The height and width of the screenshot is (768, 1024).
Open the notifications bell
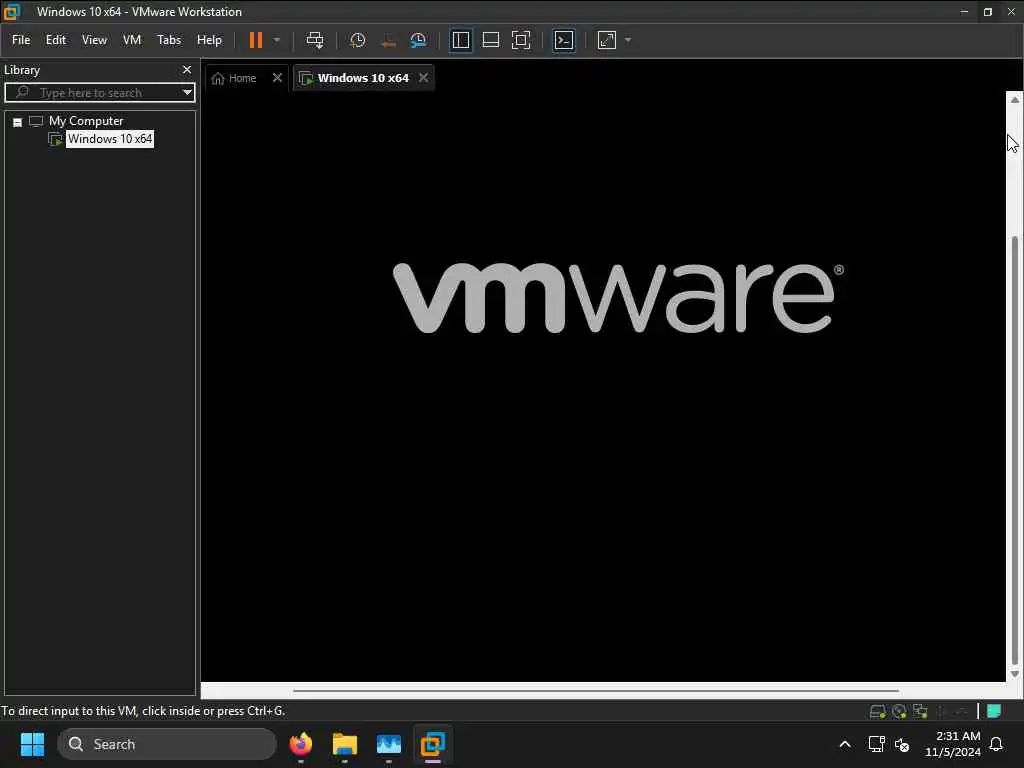pyautogui.click(x=997, y=744)
